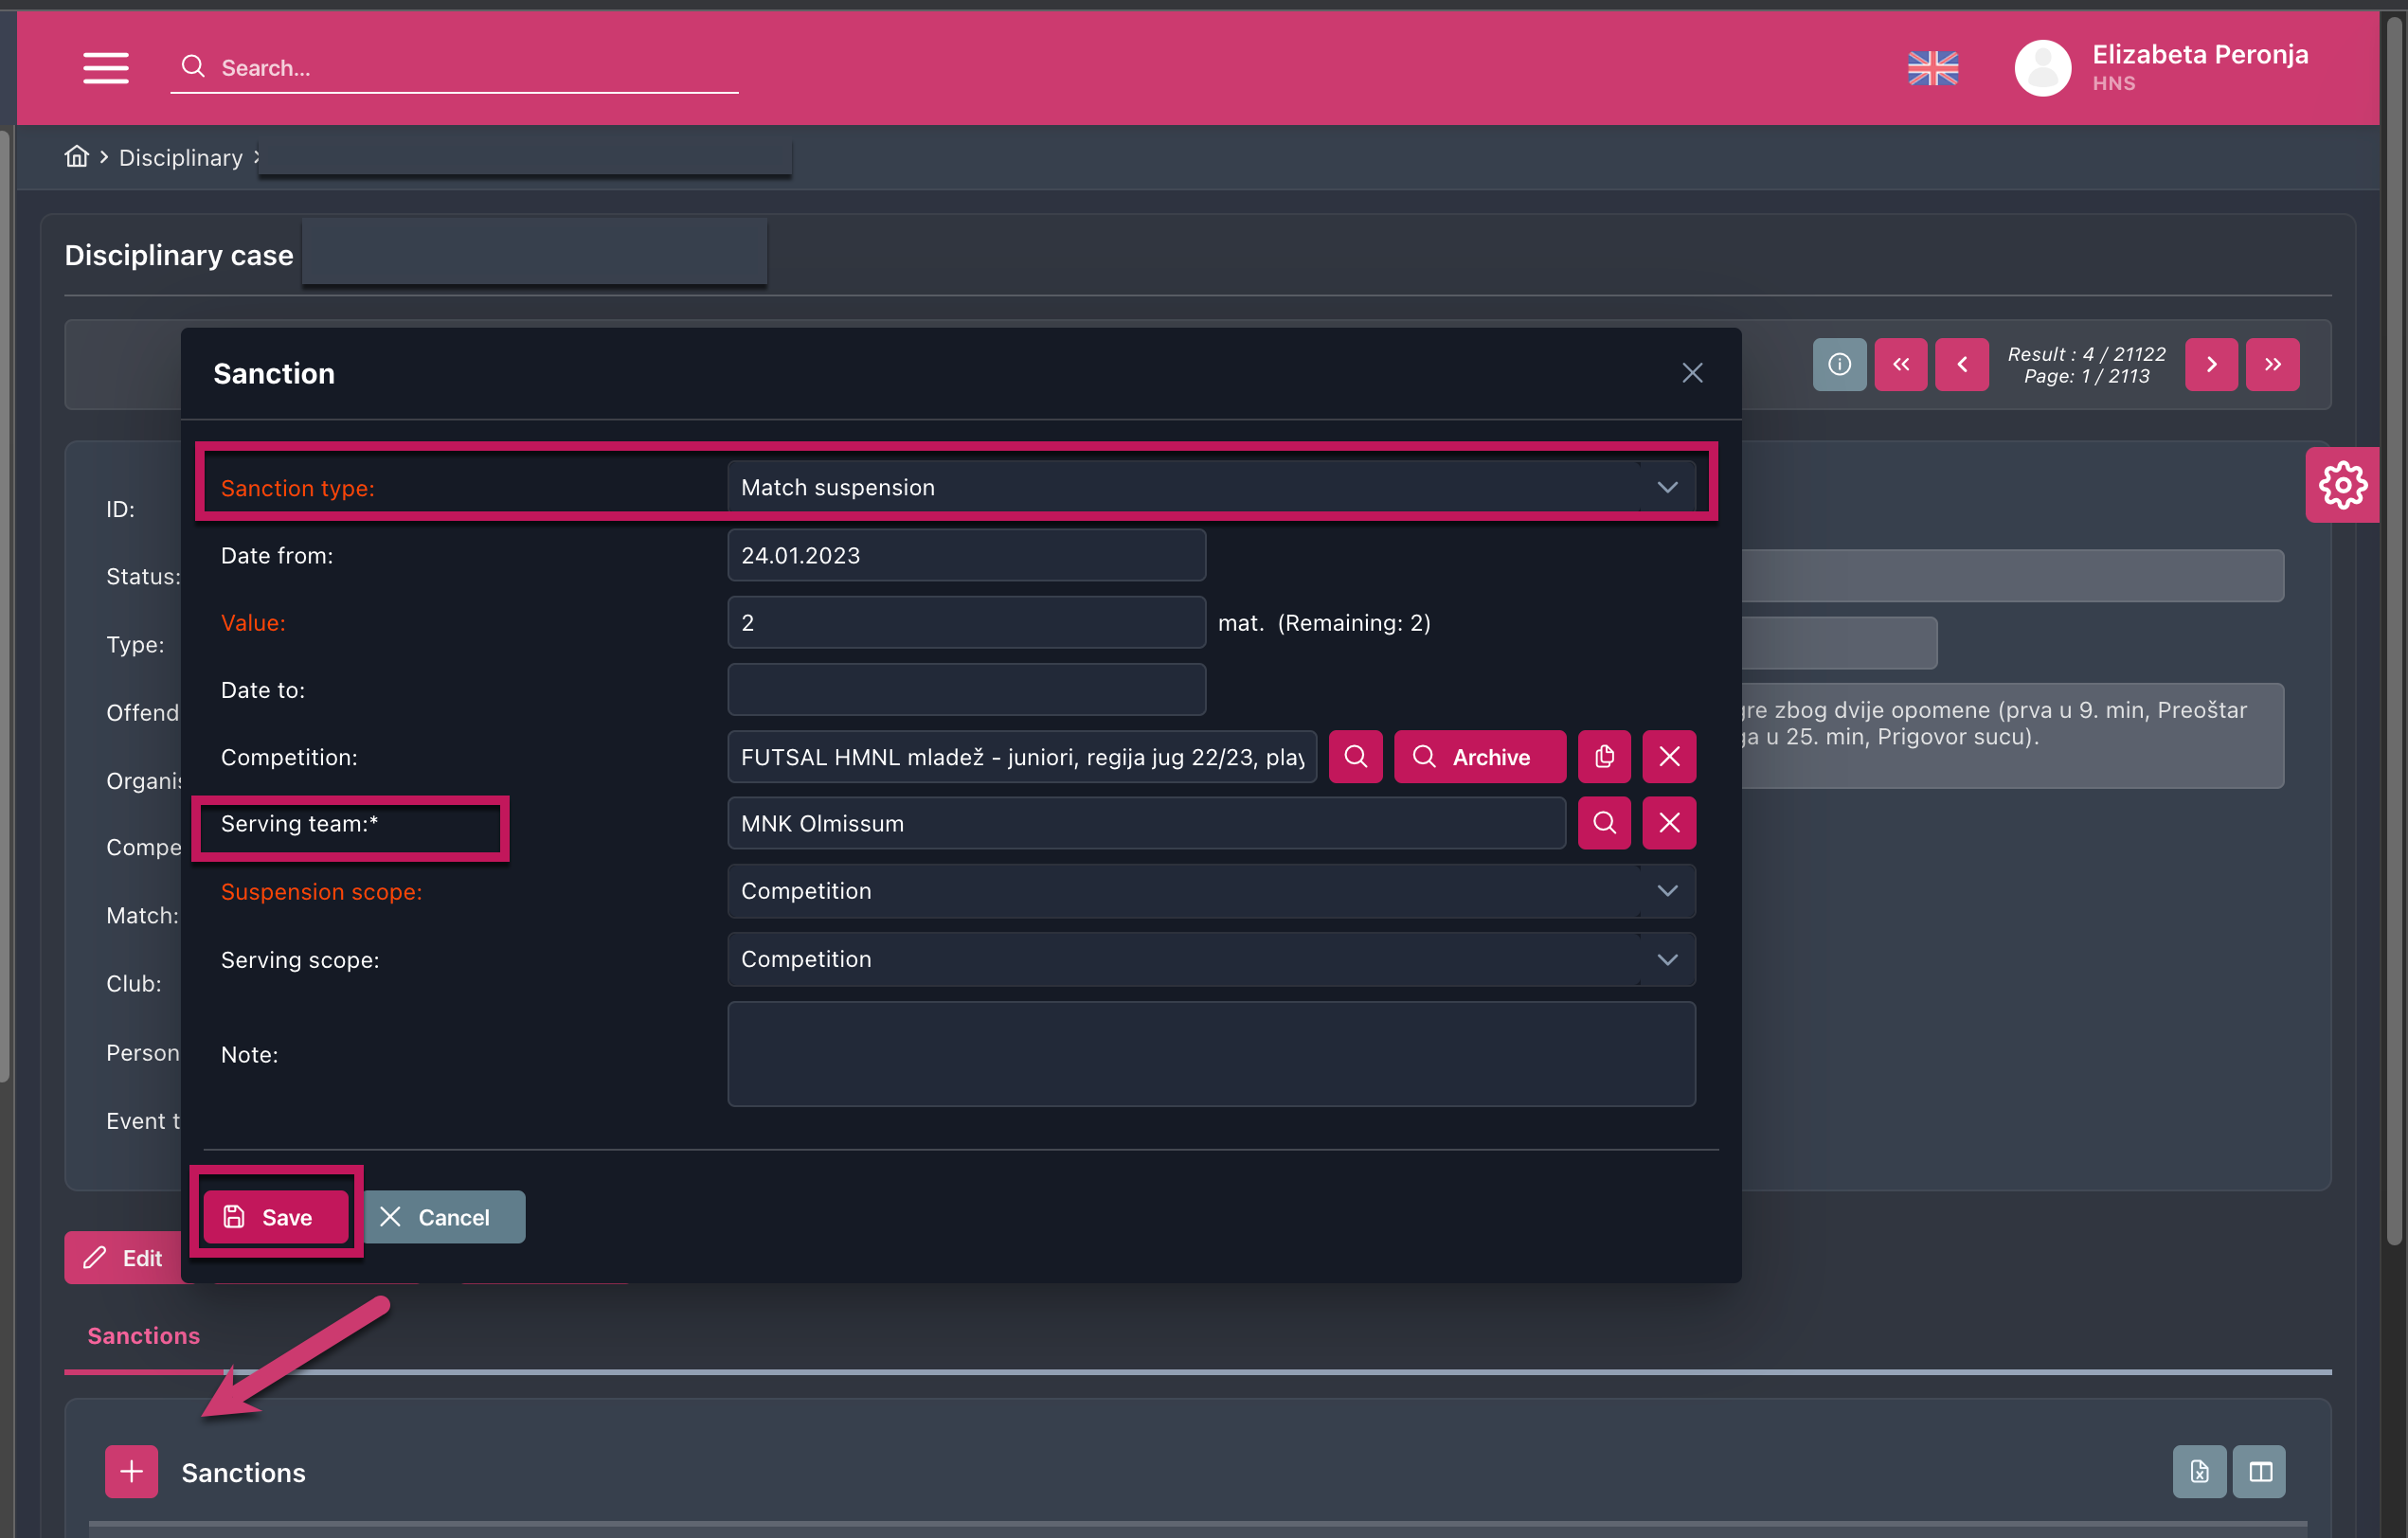Add a new sanction with plus button

pyautogui.click(x=131, y=1471)
